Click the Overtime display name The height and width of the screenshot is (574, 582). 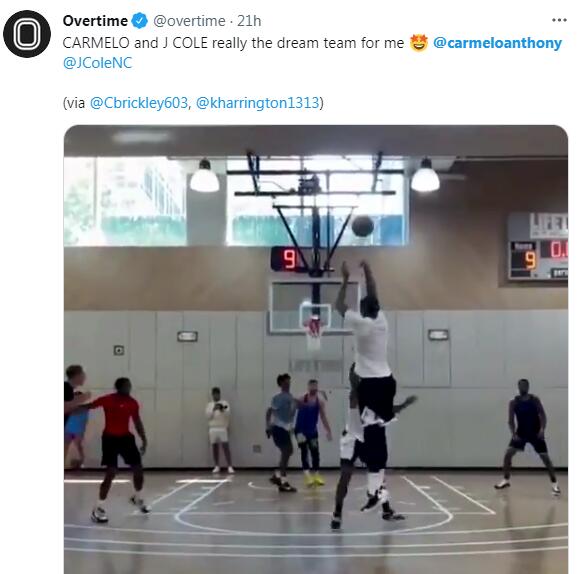[x=95, y=21]
